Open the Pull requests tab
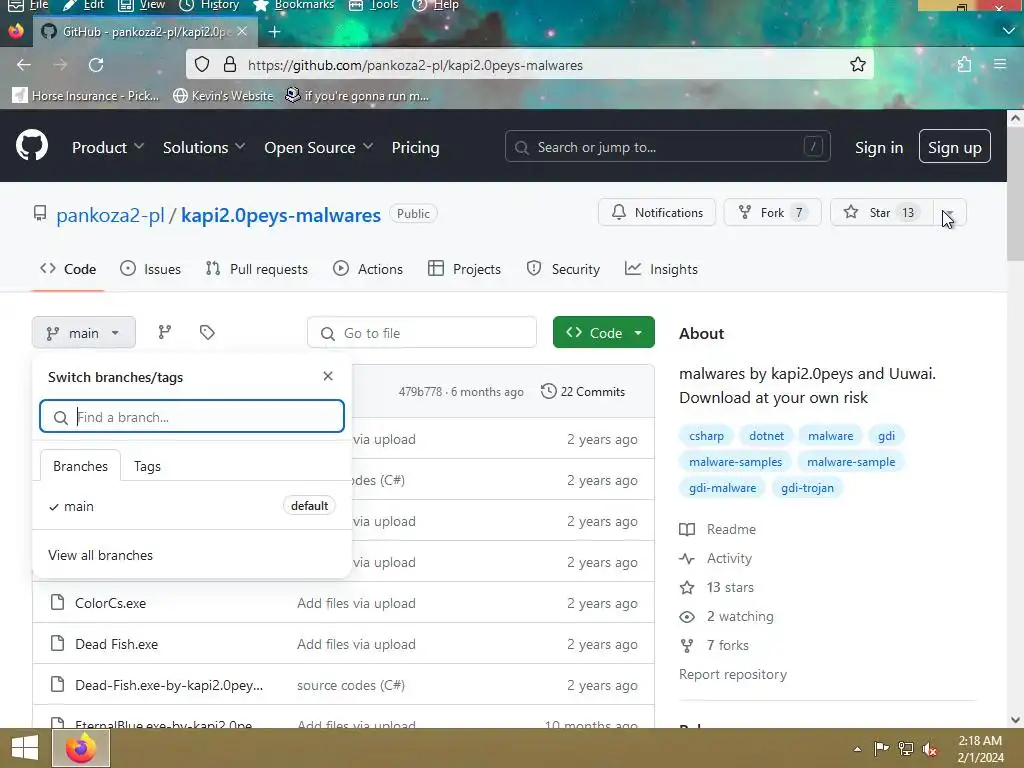This screenshot has height=768, width=1024. click(256, 269)
